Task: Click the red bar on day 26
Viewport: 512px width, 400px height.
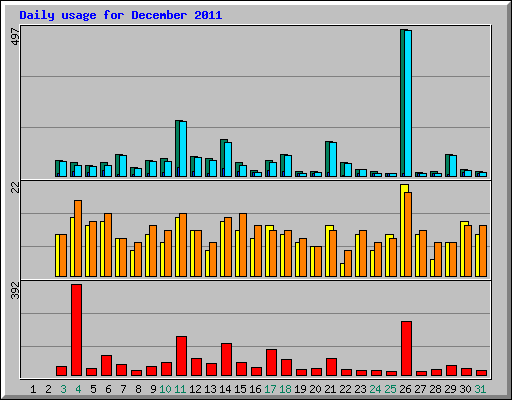Action: click(406, 349)
